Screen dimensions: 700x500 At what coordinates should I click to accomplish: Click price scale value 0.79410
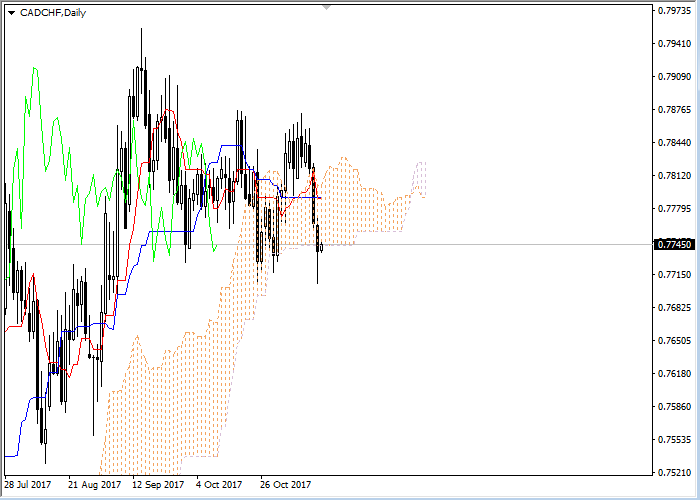[x=674, y=44]
